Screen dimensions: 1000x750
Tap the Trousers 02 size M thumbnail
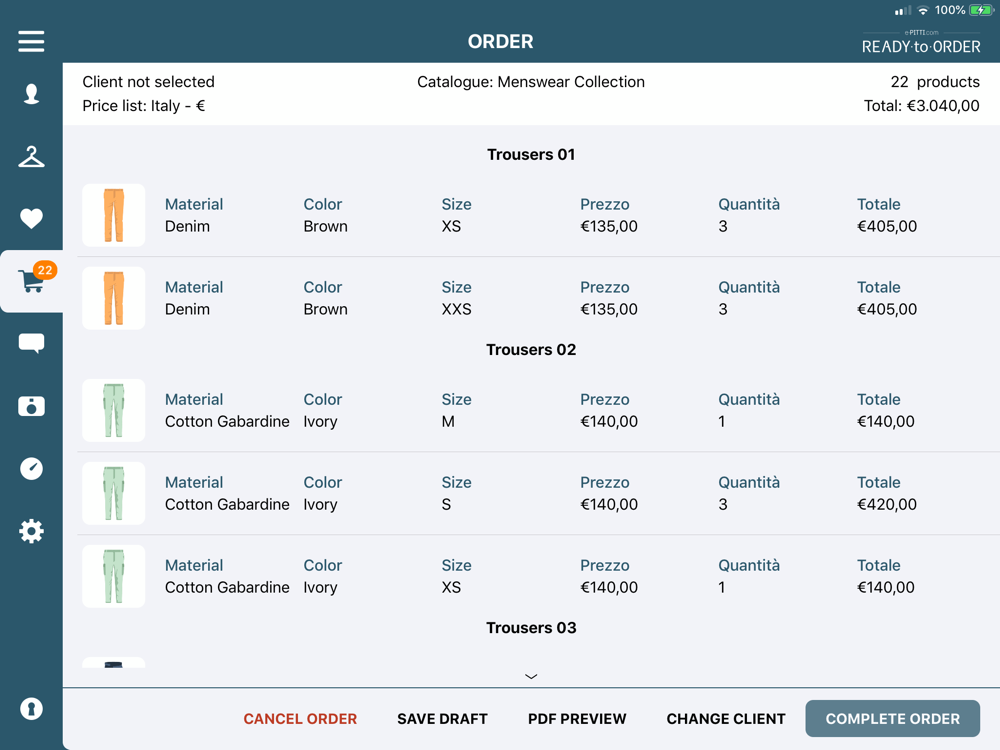click(x=113, y=410)
